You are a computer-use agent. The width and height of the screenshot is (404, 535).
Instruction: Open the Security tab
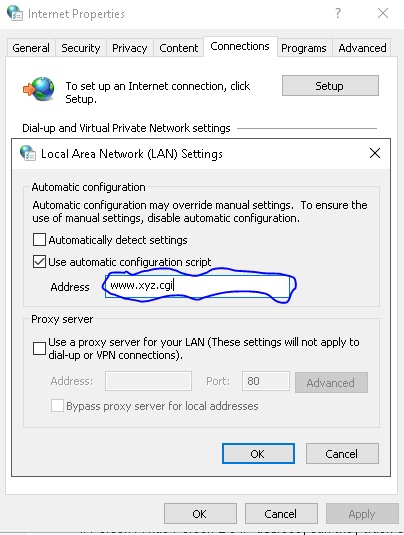click(81, 48)
